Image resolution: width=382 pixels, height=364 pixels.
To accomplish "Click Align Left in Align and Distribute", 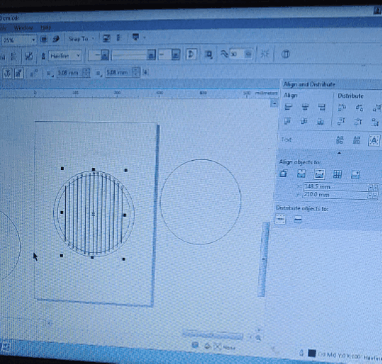I will point(288,107).
